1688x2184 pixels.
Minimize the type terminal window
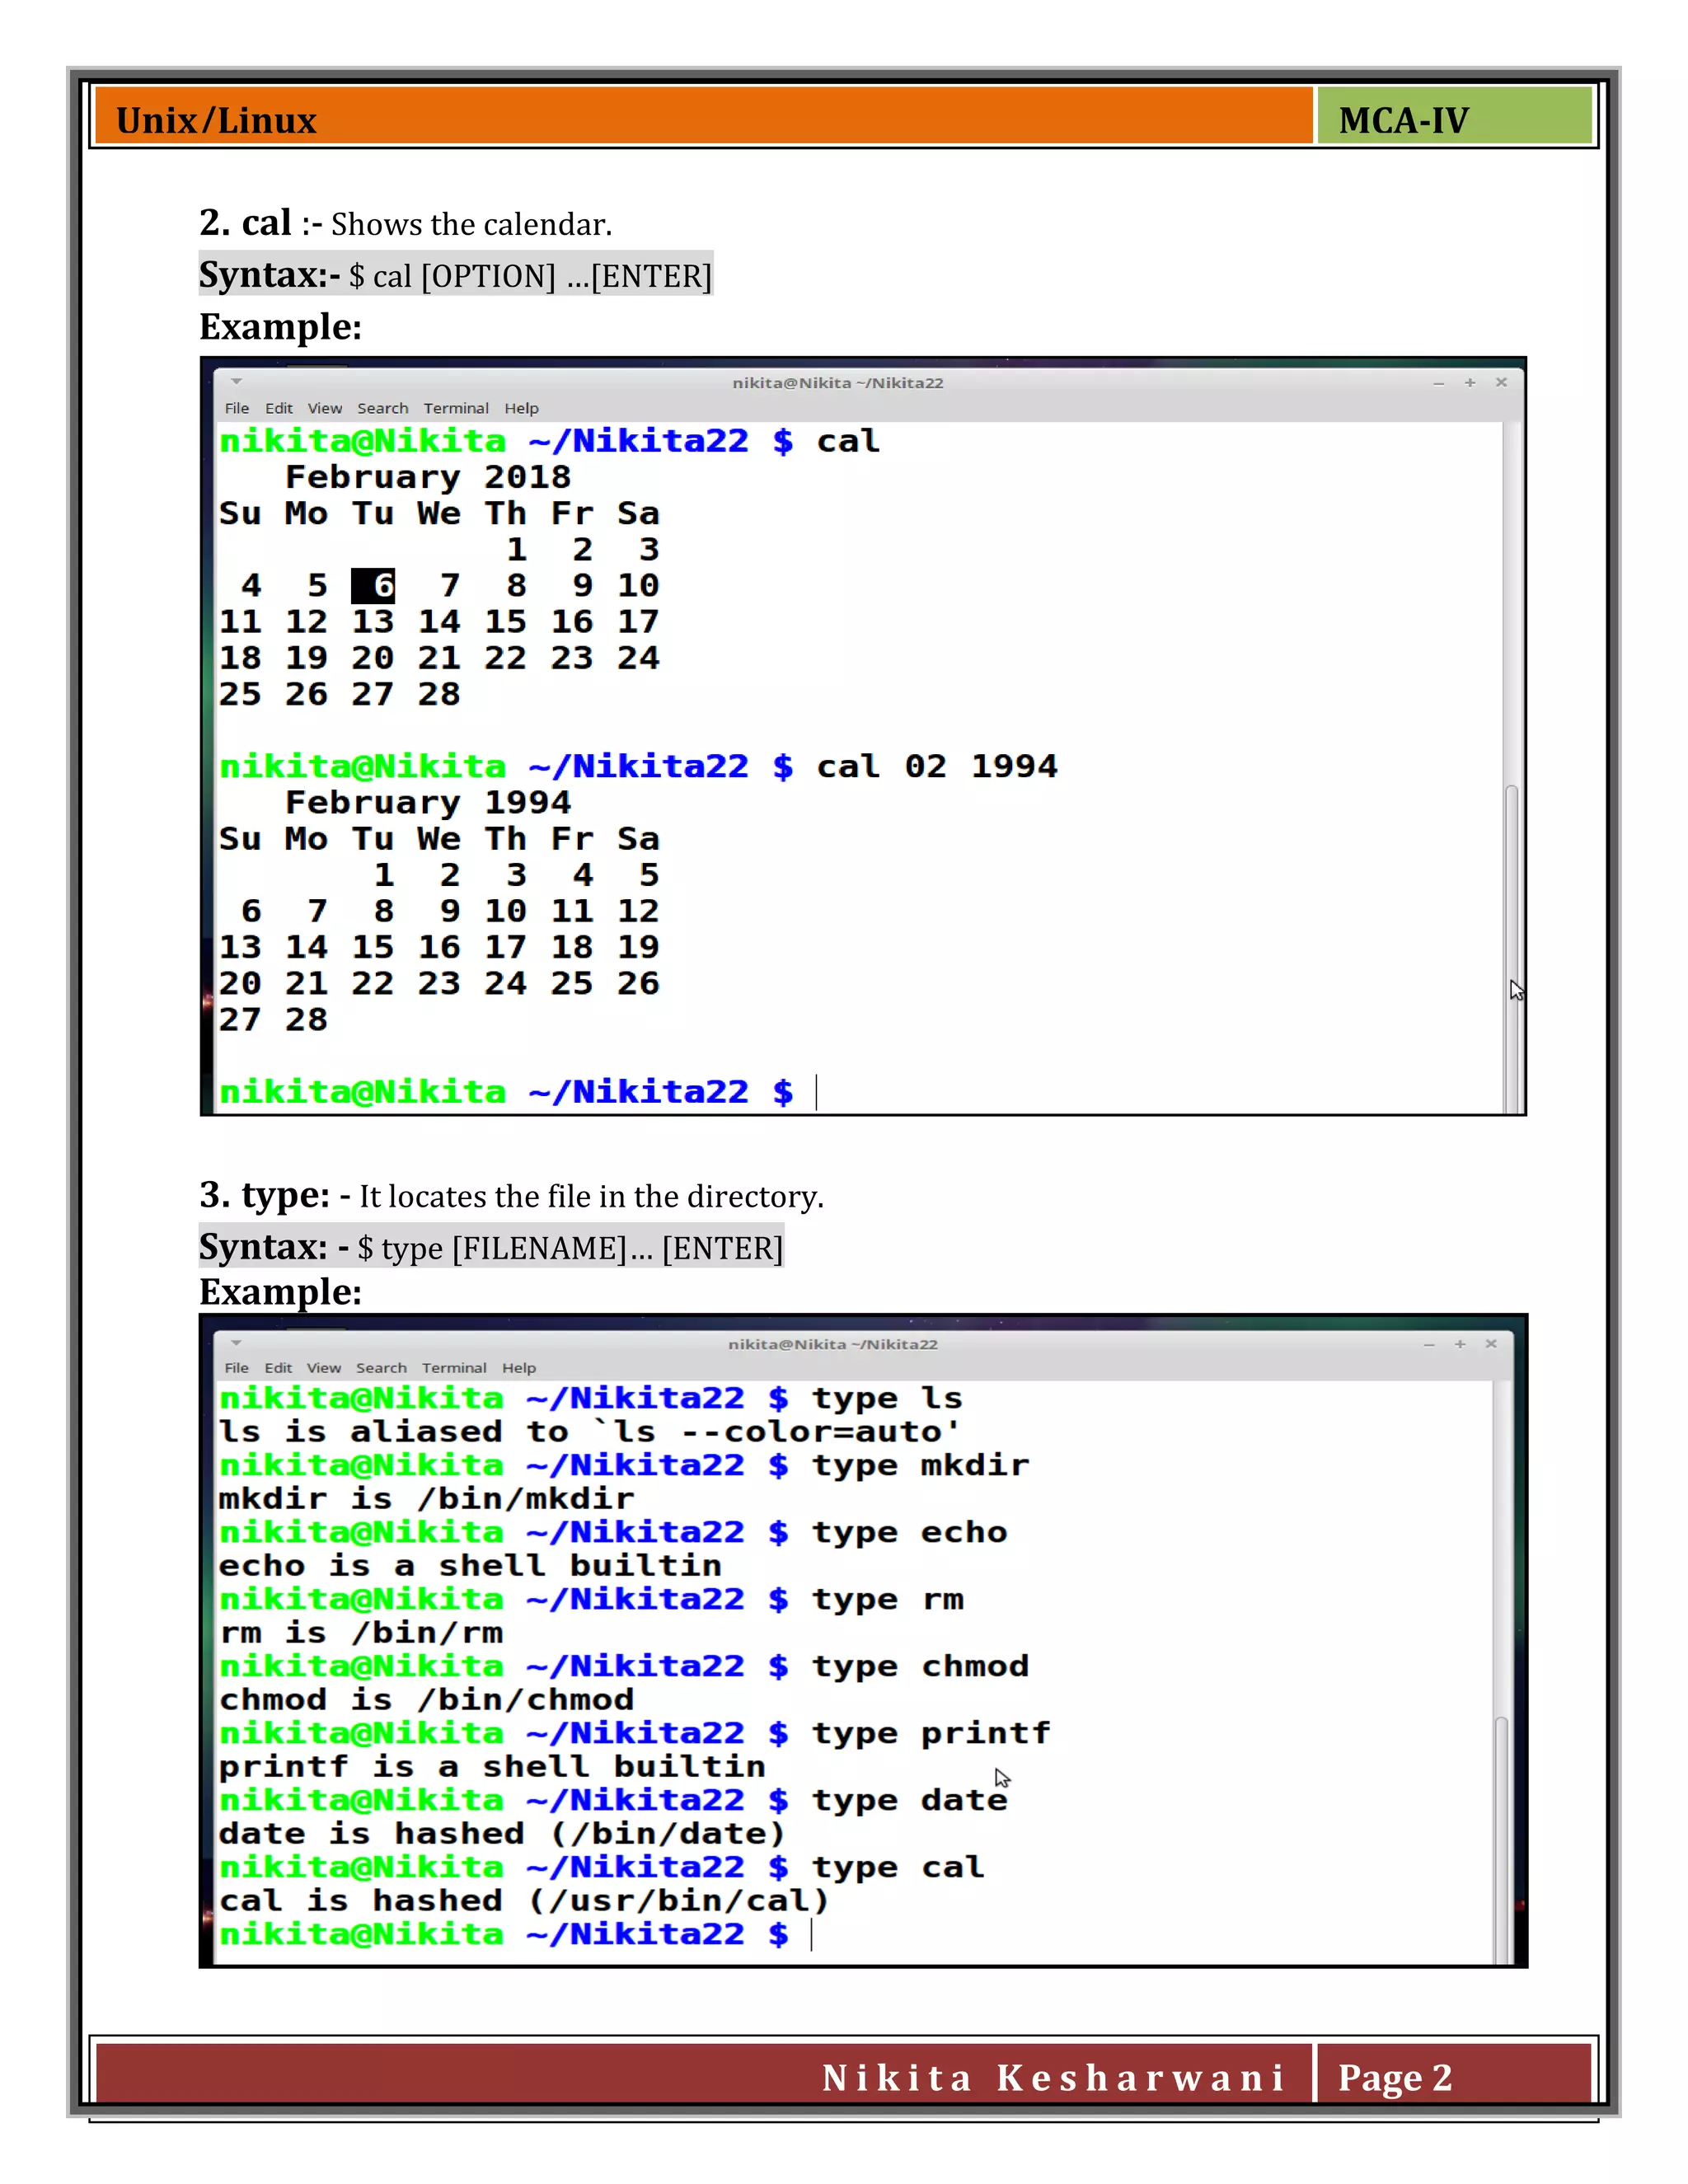(x=1429, y=1345)
